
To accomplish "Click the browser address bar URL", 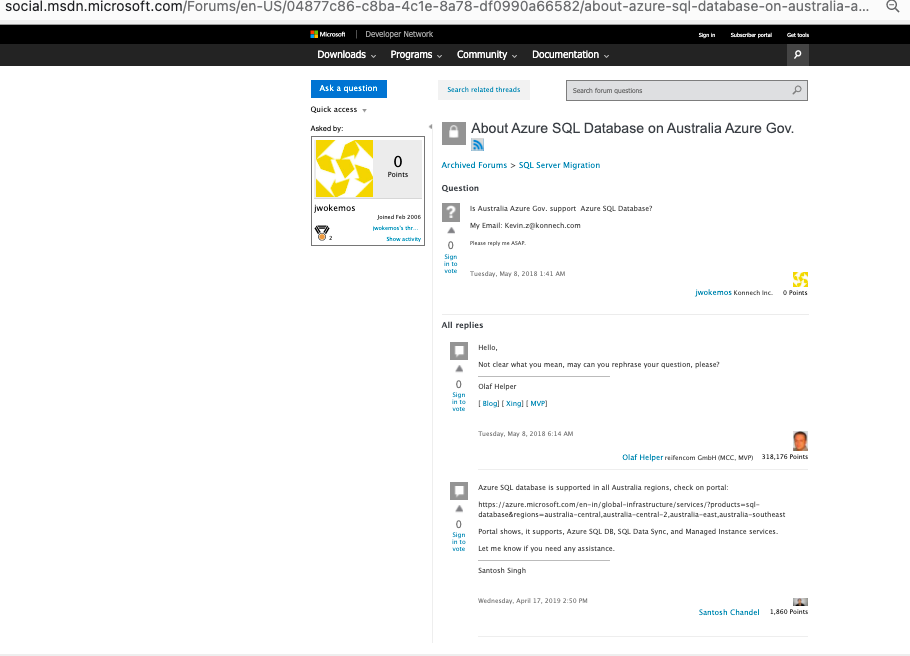I will (436, 7).
